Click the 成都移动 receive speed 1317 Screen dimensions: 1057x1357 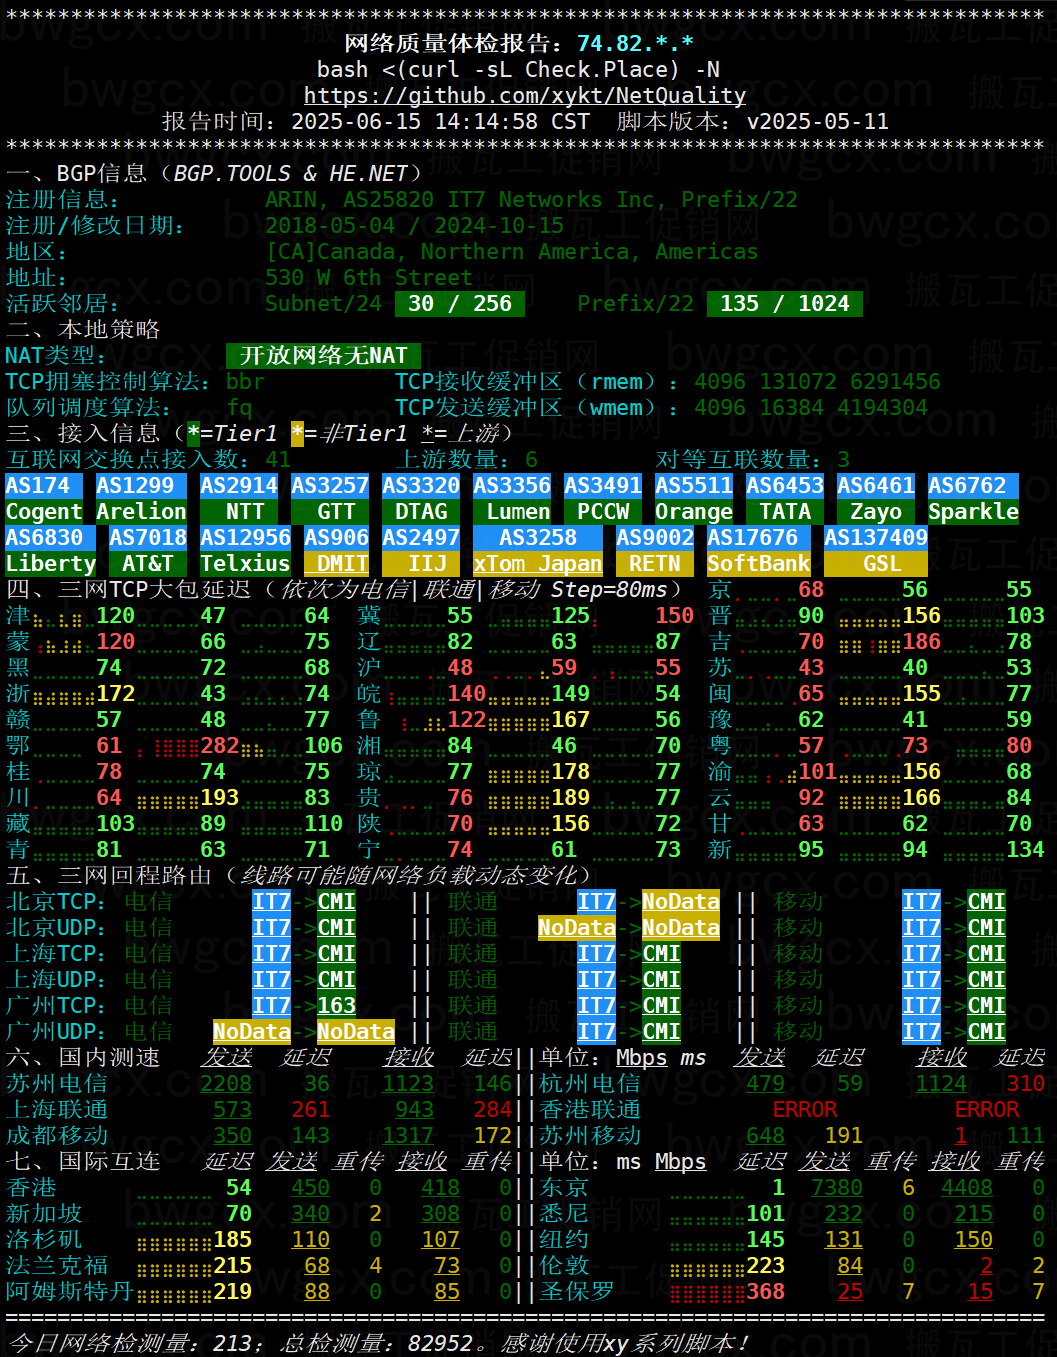(408, 1135)
